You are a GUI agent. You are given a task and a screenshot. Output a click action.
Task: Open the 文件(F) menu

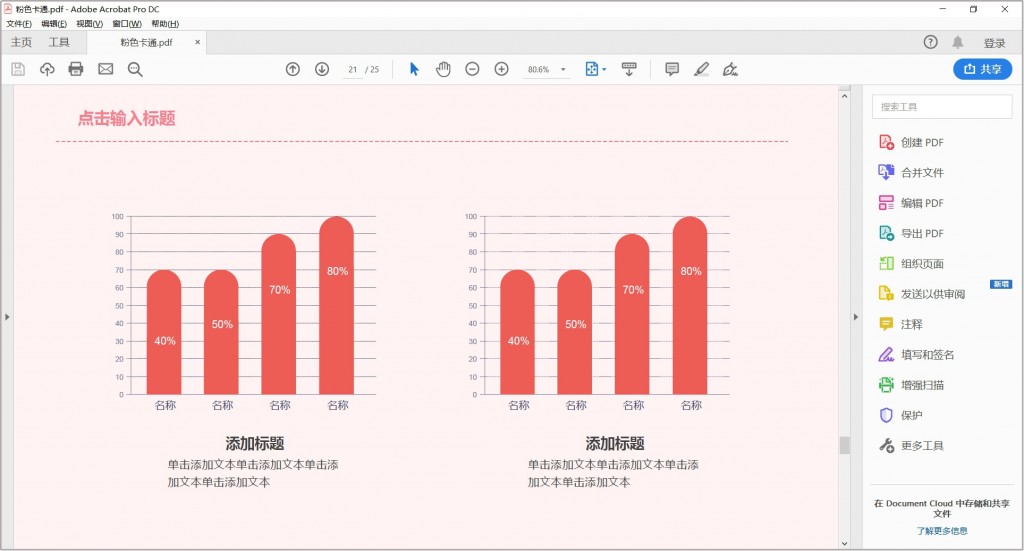click(19, 24)
